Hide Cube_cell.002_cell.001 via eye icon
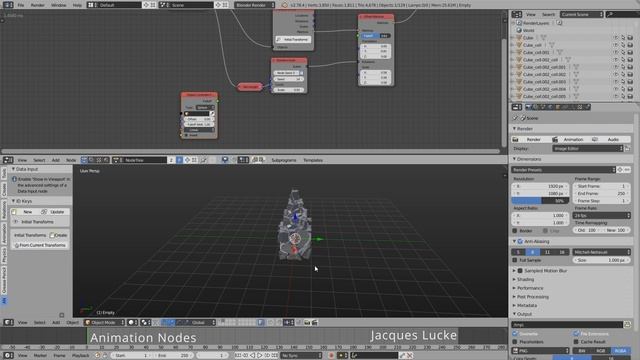Screen dimensions: 640x360 (616, 67)
